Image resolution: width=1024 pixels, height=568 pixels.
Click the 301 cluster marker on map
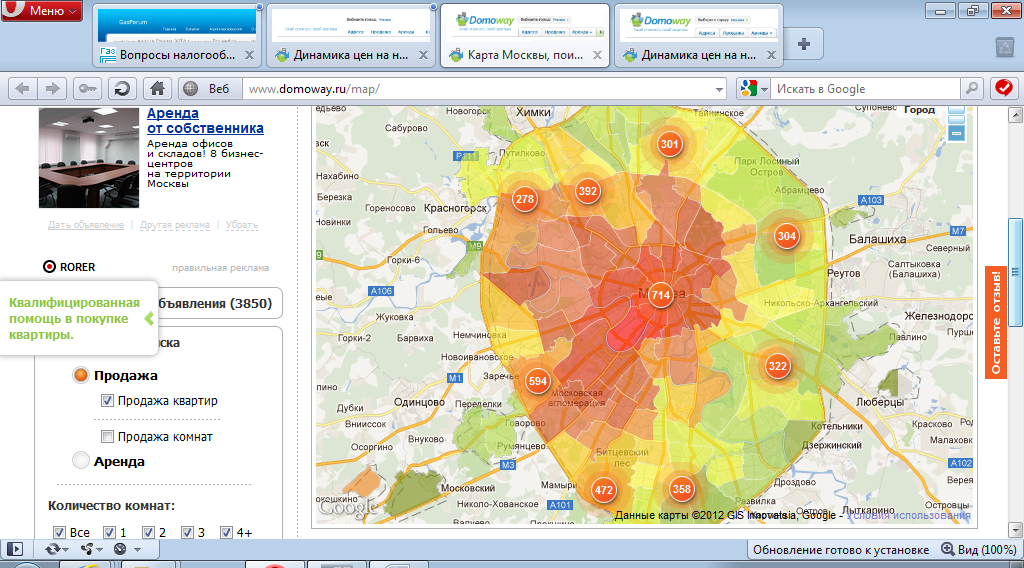[x=669, y=144]
